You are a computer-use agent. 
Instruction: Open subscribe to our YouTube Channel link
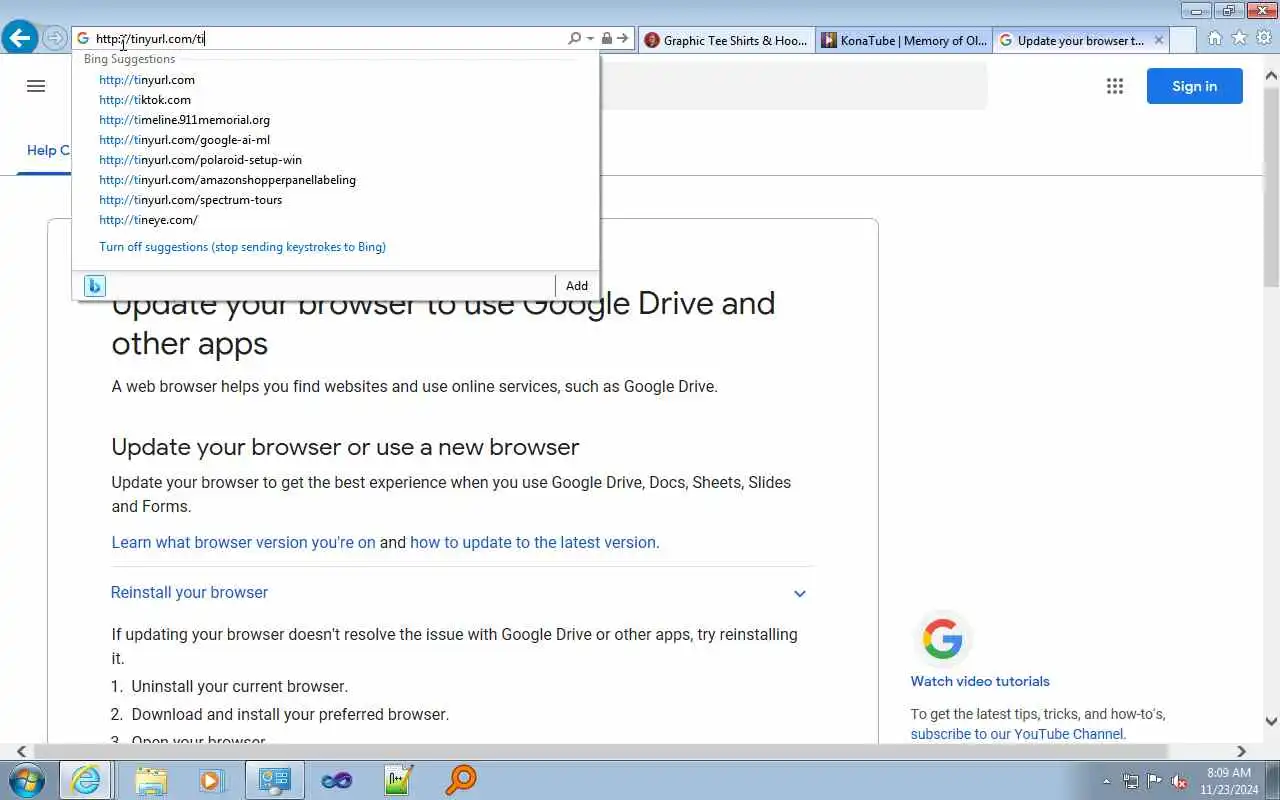(x=1018, y=734)
